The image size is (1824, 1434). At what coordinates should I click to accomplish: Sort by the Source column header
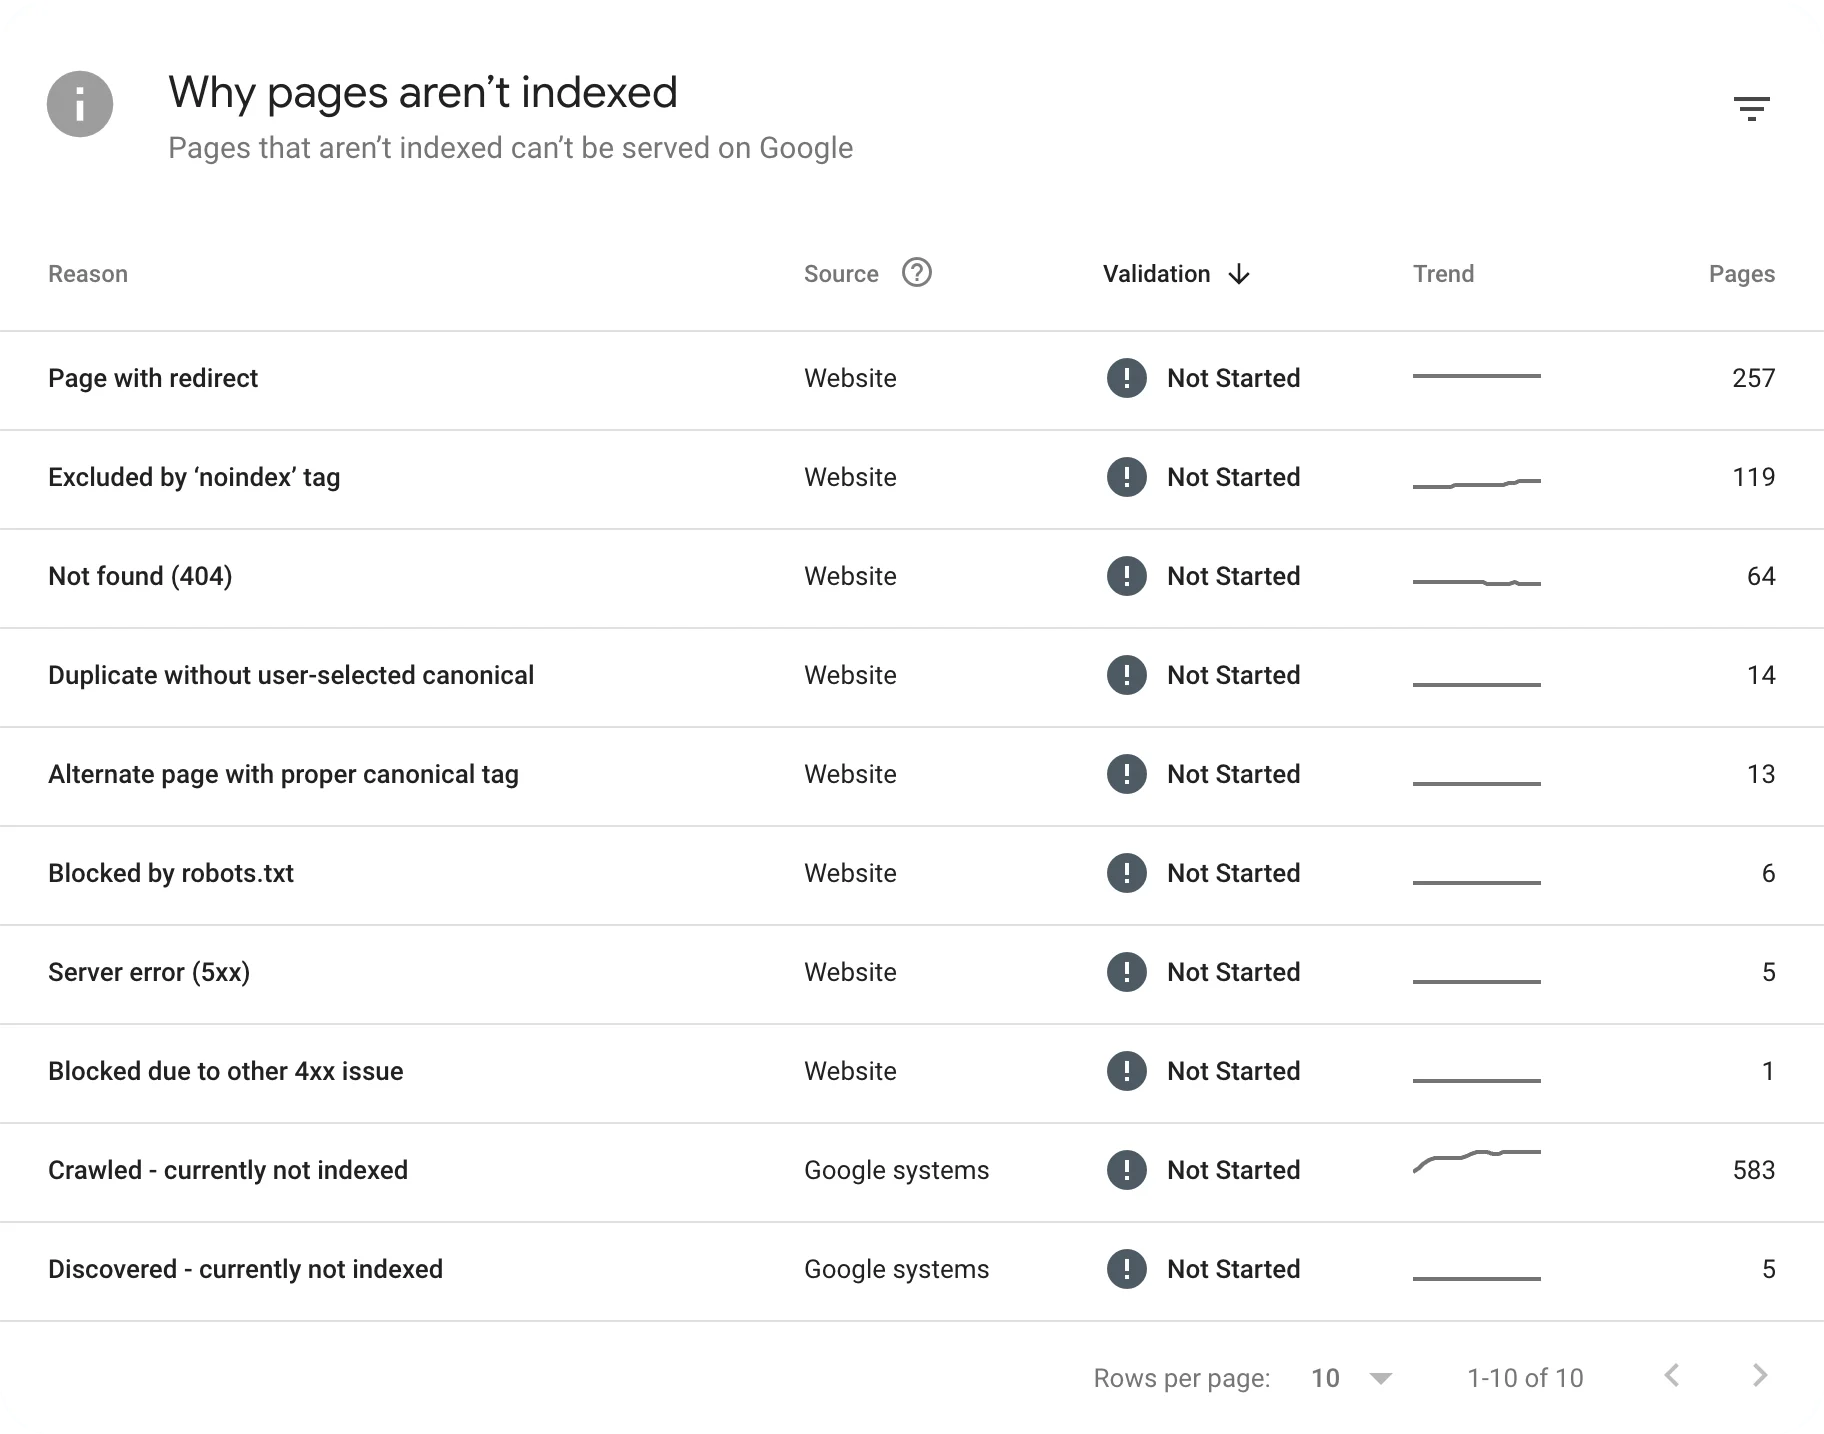tap(841, 274)
